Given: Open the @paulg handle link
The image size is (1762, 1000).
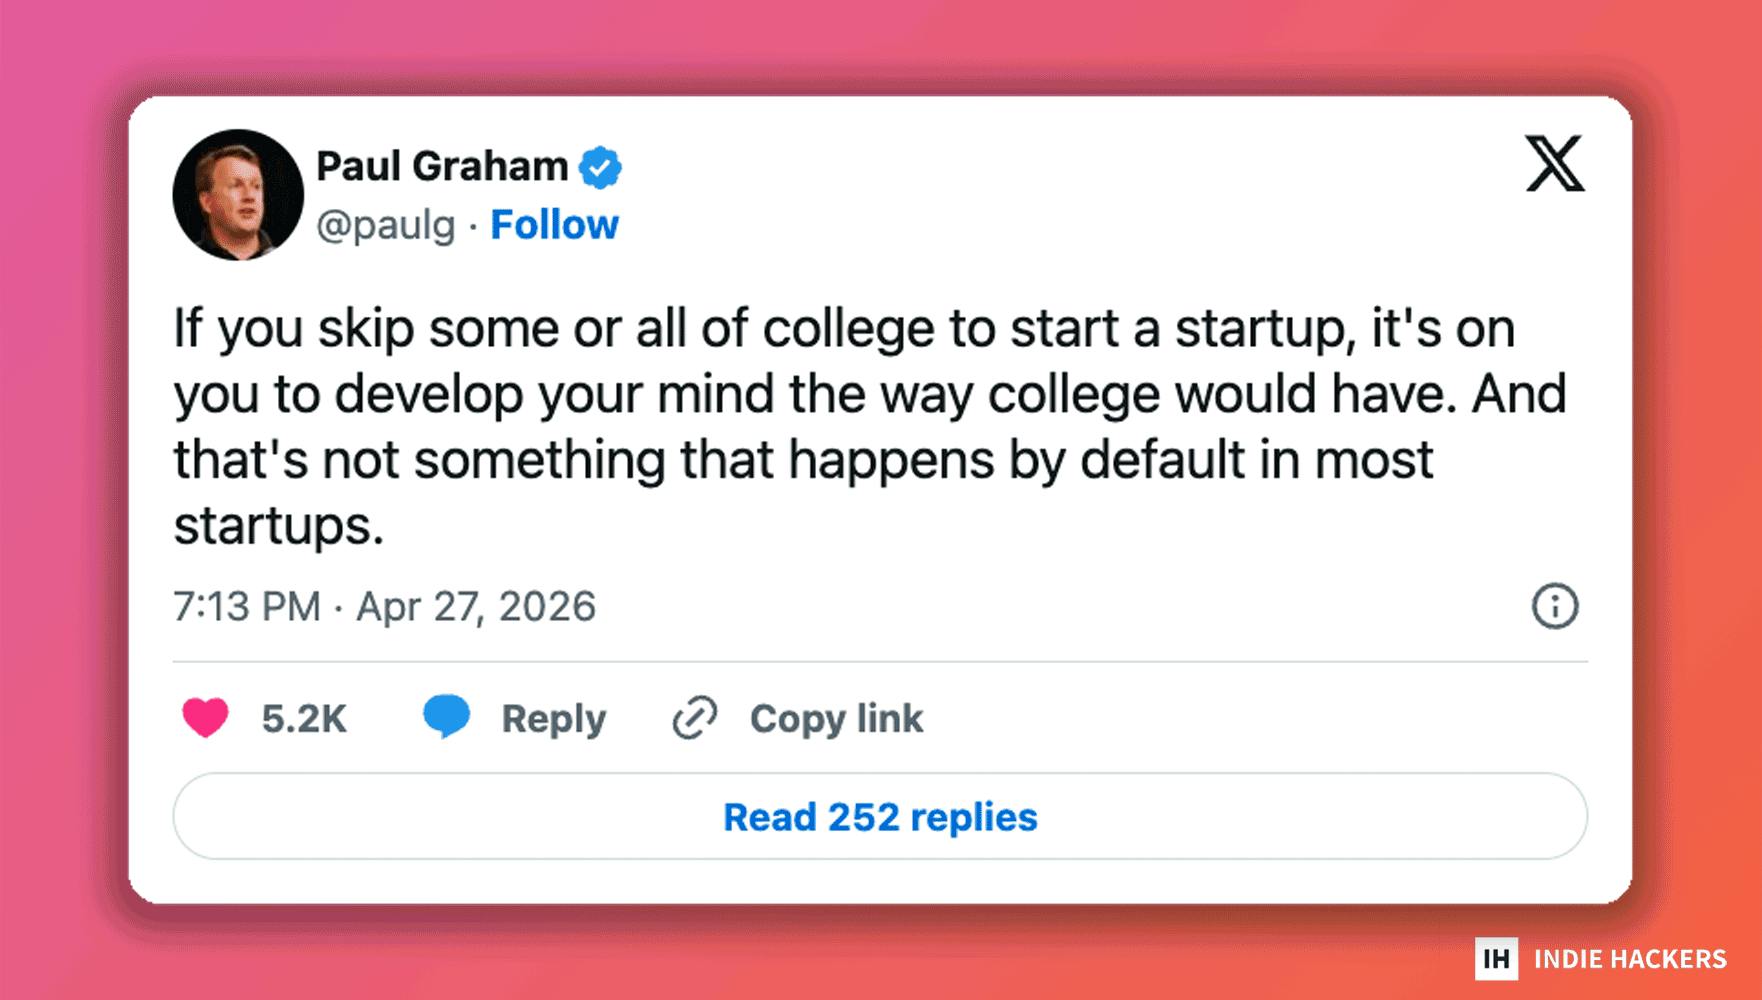Looking at the screenshot, I should (x=386, y=225).
